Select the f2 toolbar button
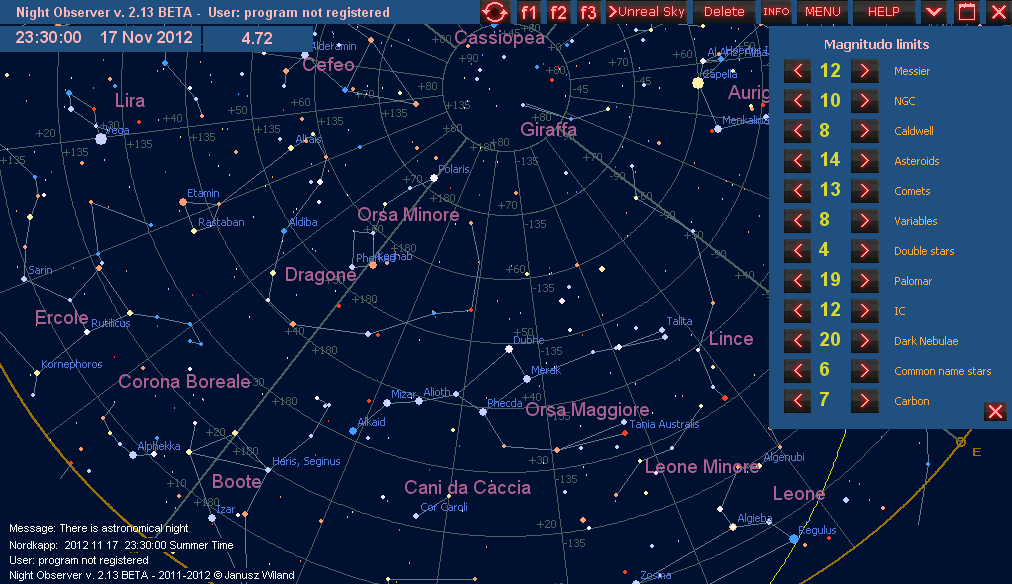Viewport: 1012px width, 584px height. click(558, 12)
